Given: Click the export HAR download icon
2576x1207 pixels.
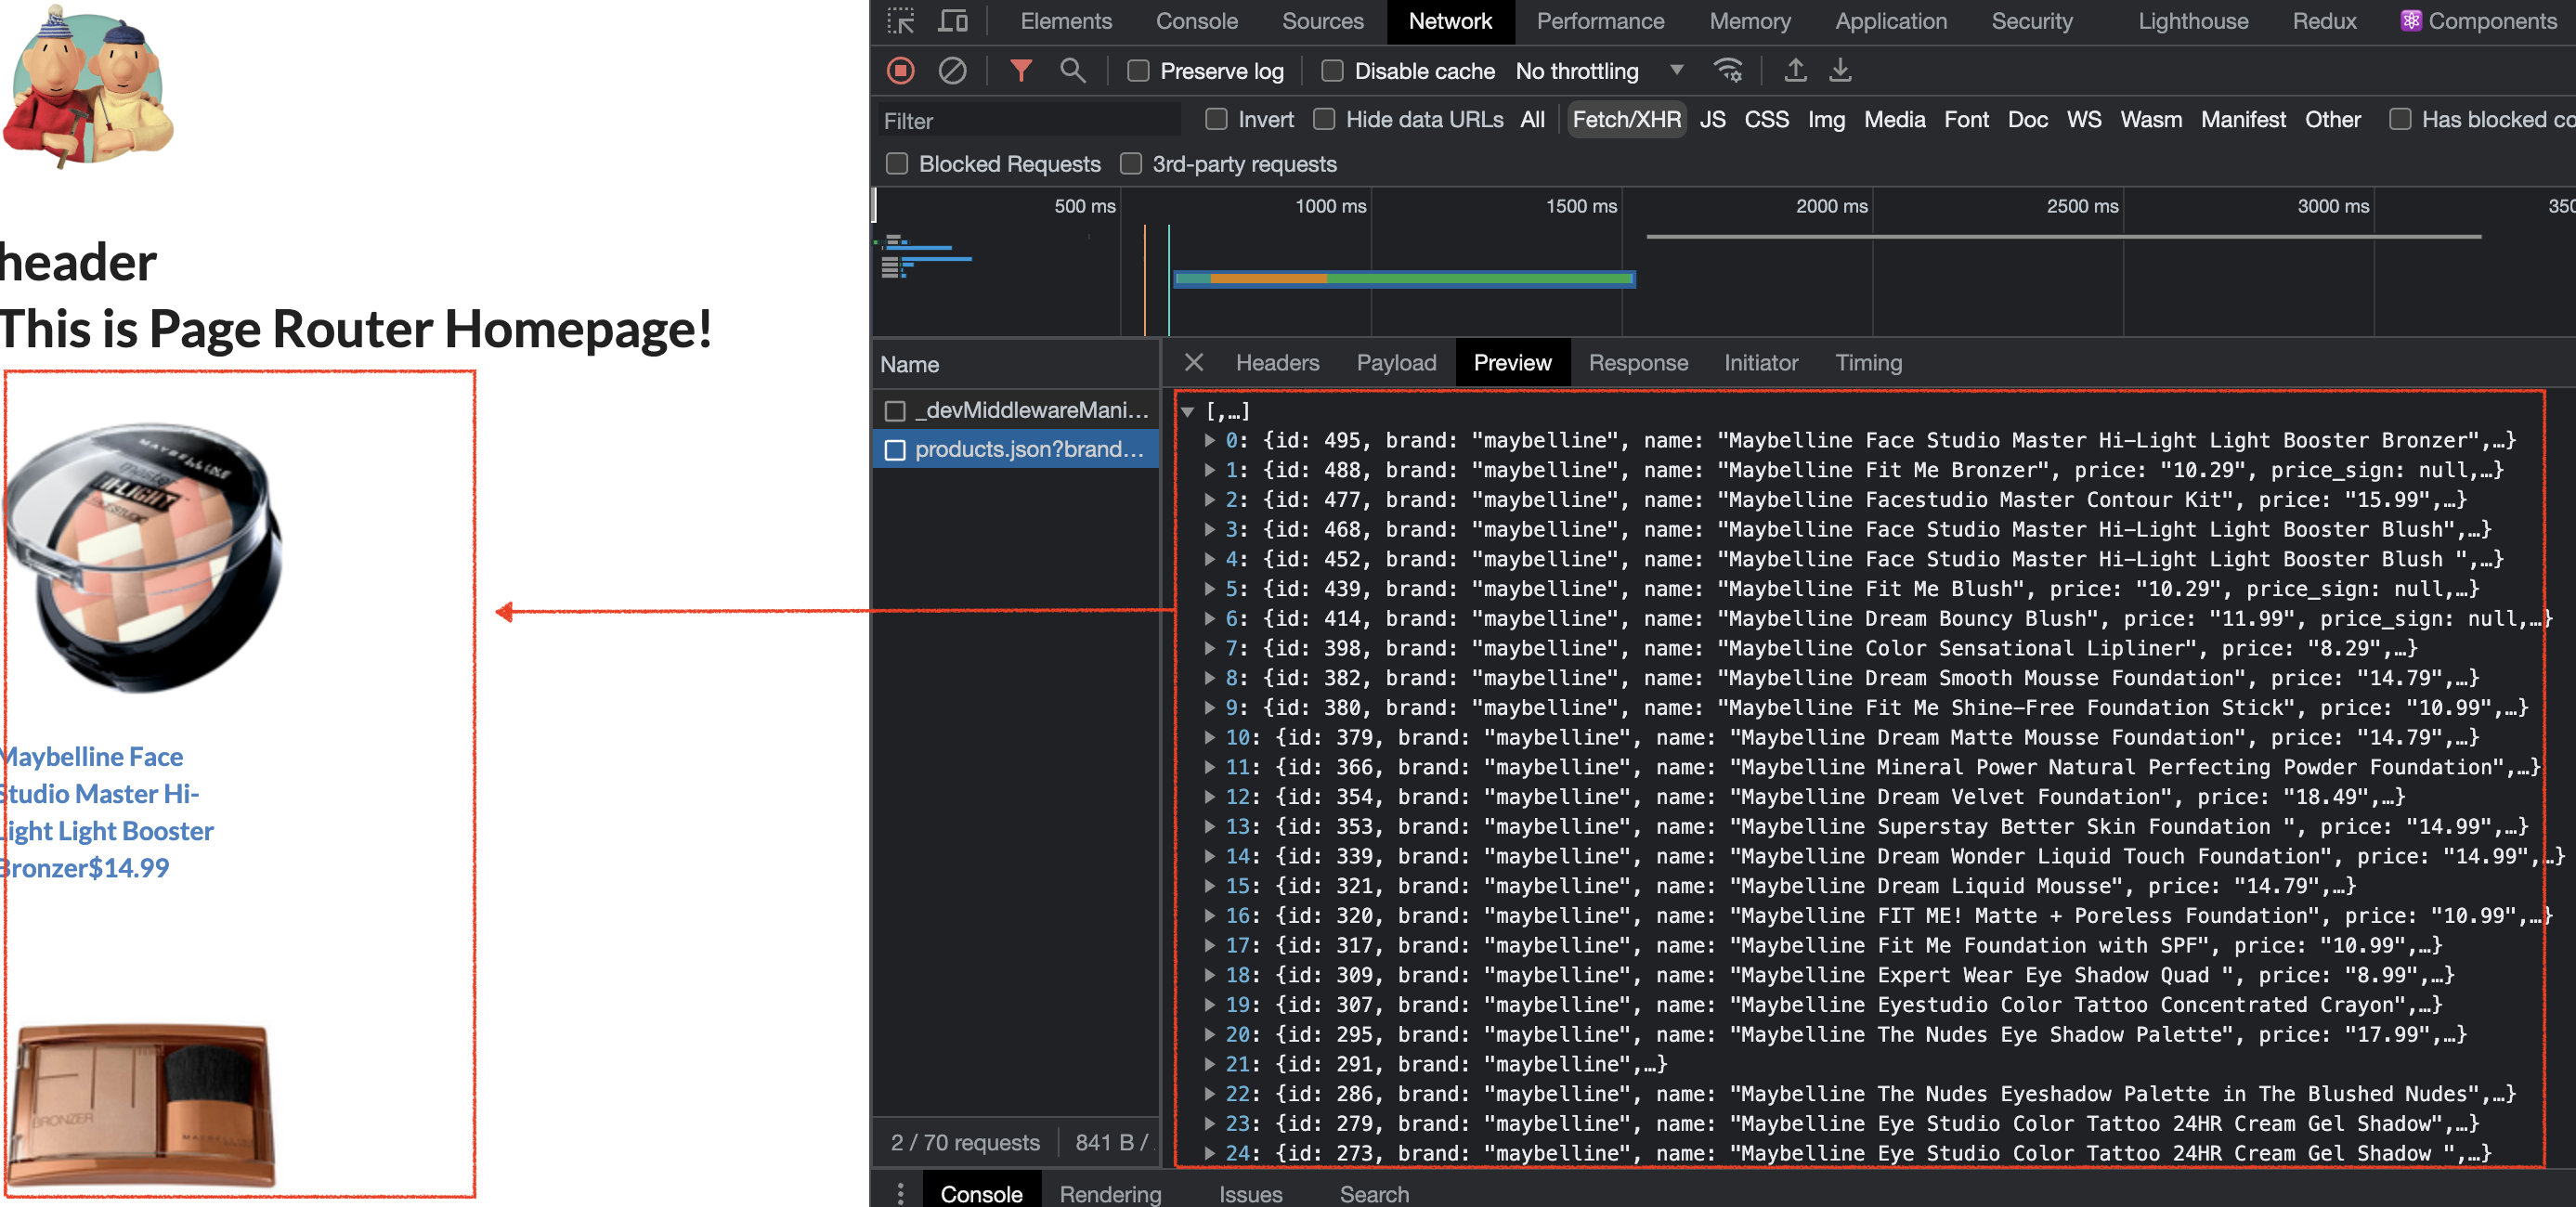Looking at the screenshot, I should 1840,70.
